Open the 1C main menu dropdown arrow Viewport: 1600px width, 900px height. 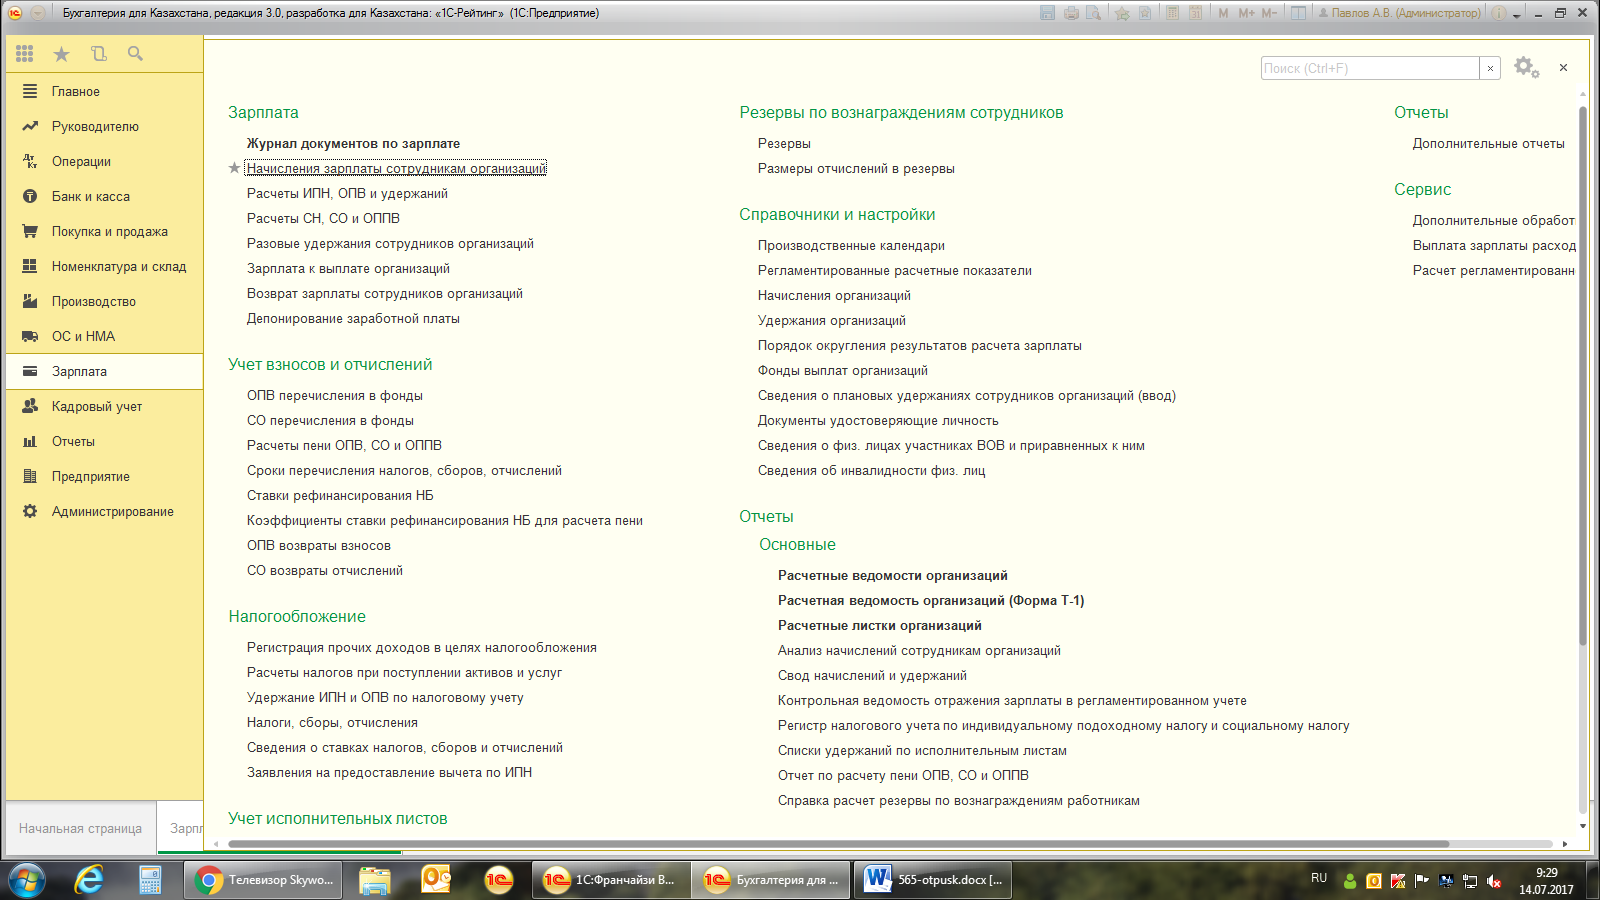(x=37, y=13)
